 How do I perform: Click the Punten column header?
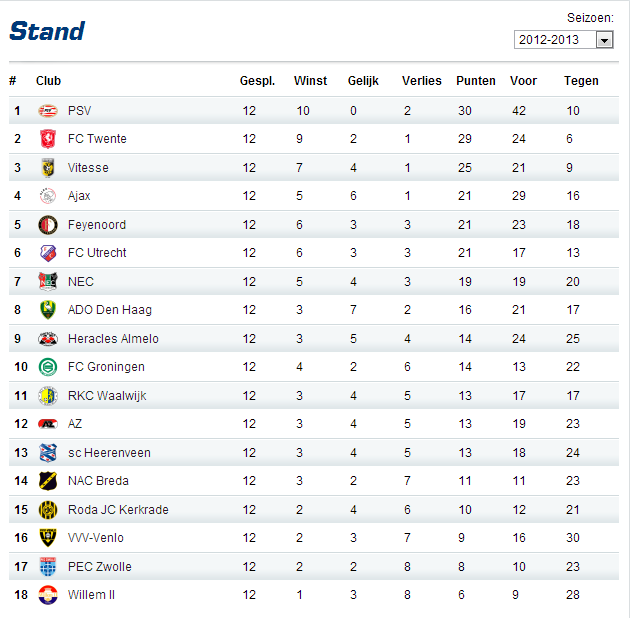tap(476, 81)
